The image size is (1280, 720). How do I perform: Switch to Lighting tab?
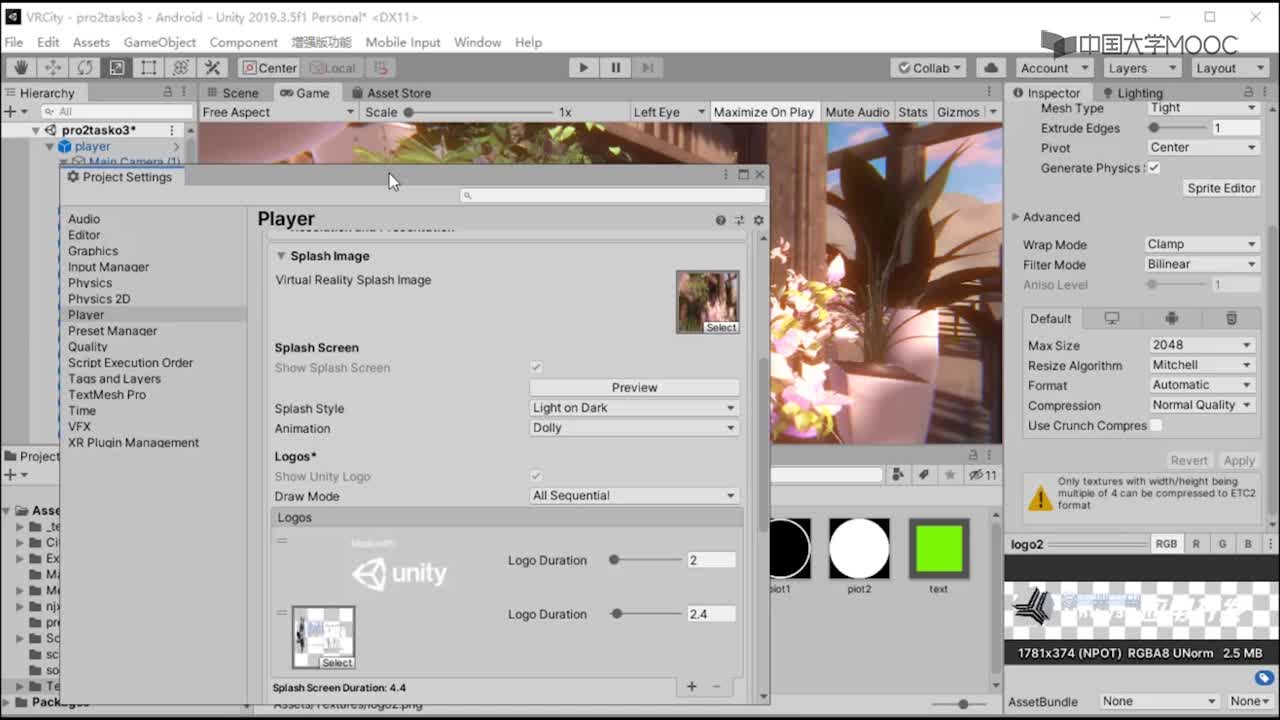pos(1131,93)
